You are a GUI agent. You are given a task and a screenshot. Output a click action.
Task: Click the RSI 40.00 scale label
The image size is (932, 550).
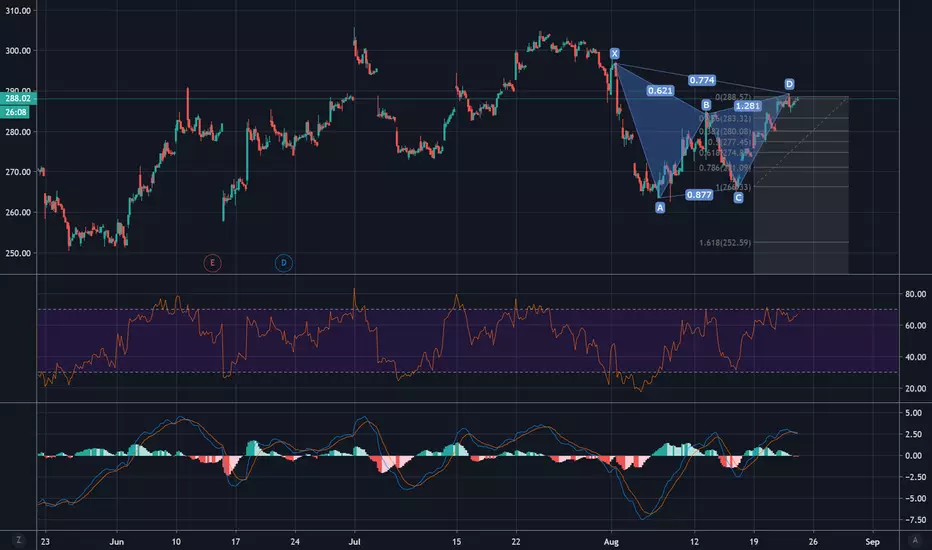(x=915, y=357)
